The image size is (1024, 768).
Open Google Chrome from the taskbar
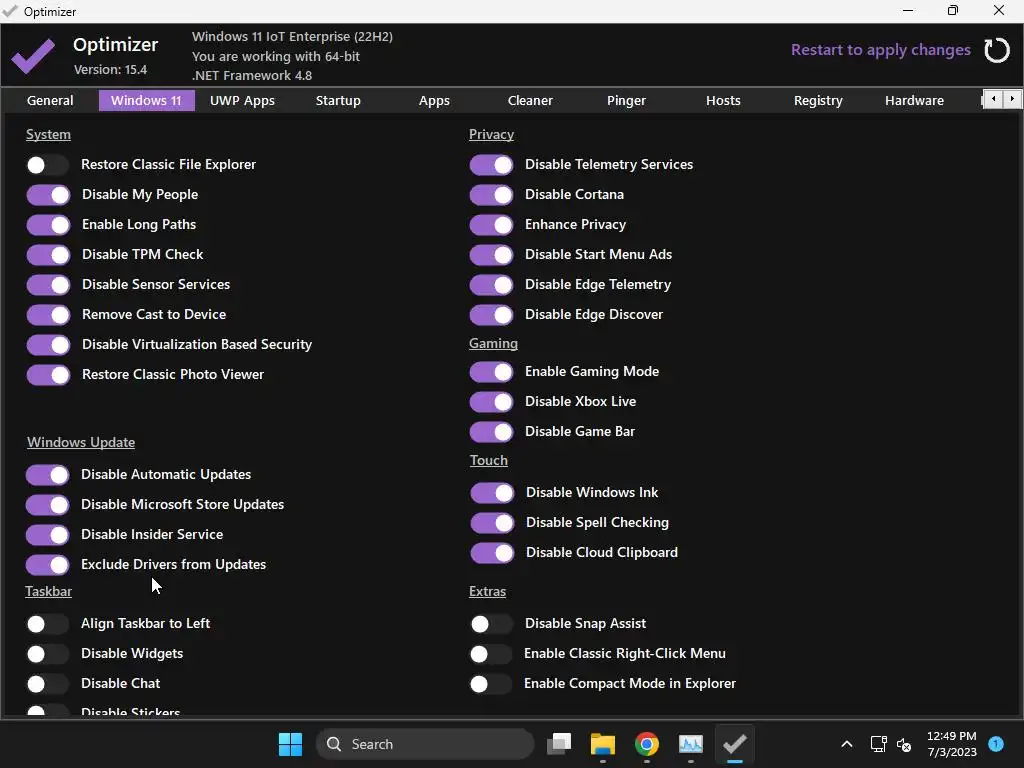tap(647, 744)
